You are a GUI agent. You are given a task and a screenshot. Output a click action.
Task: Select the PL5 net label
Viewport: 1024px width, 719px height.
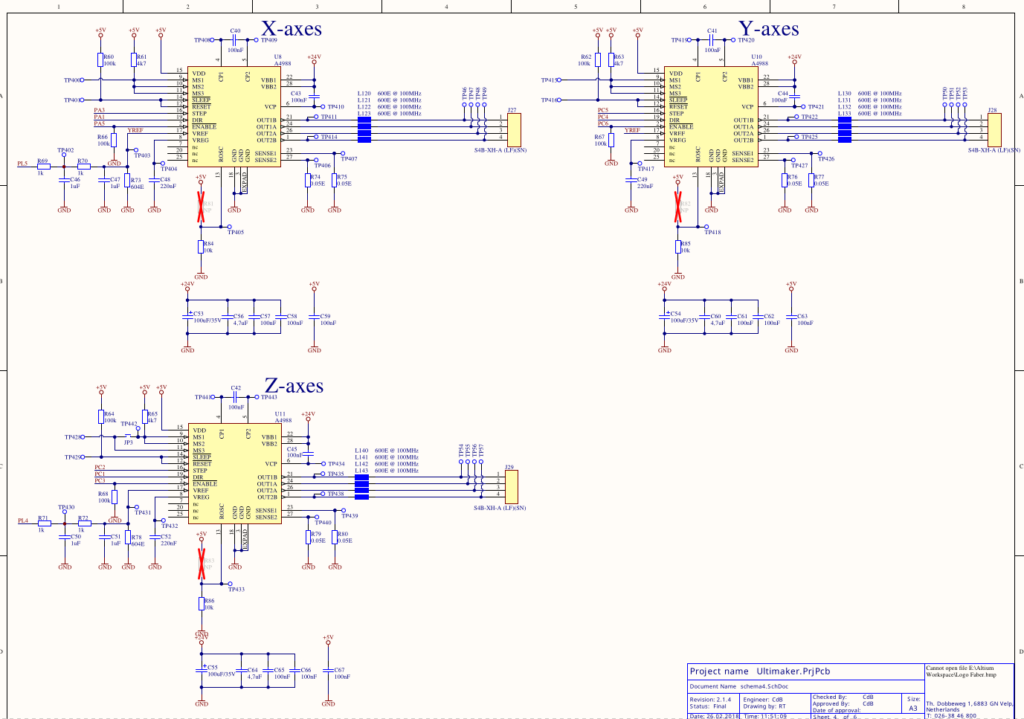click(x=23, y=163)
